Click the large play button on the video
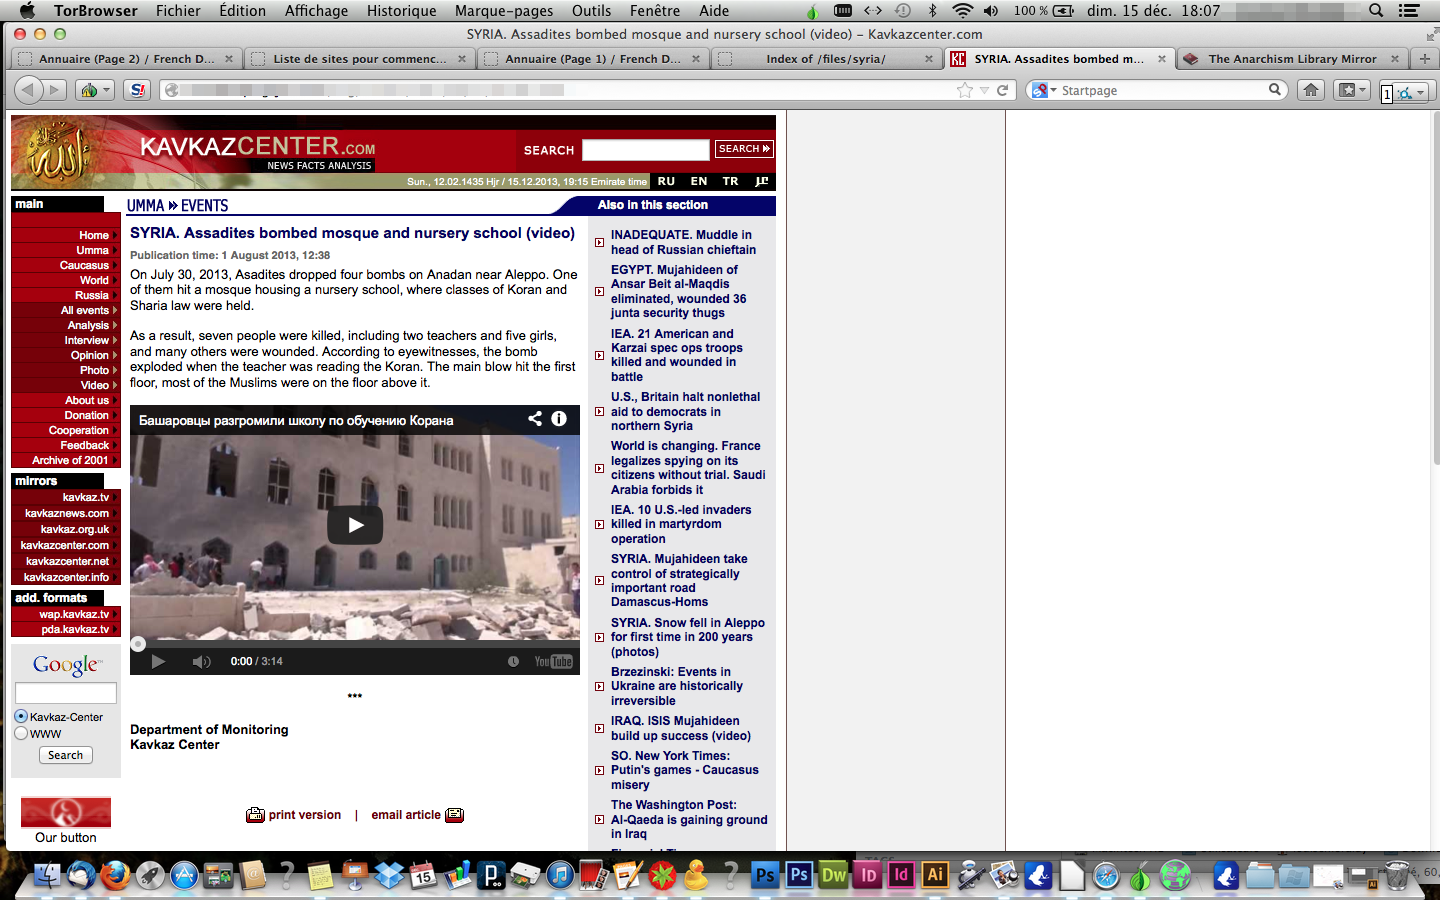1440x900 pixels. click(x=355, y=525)
